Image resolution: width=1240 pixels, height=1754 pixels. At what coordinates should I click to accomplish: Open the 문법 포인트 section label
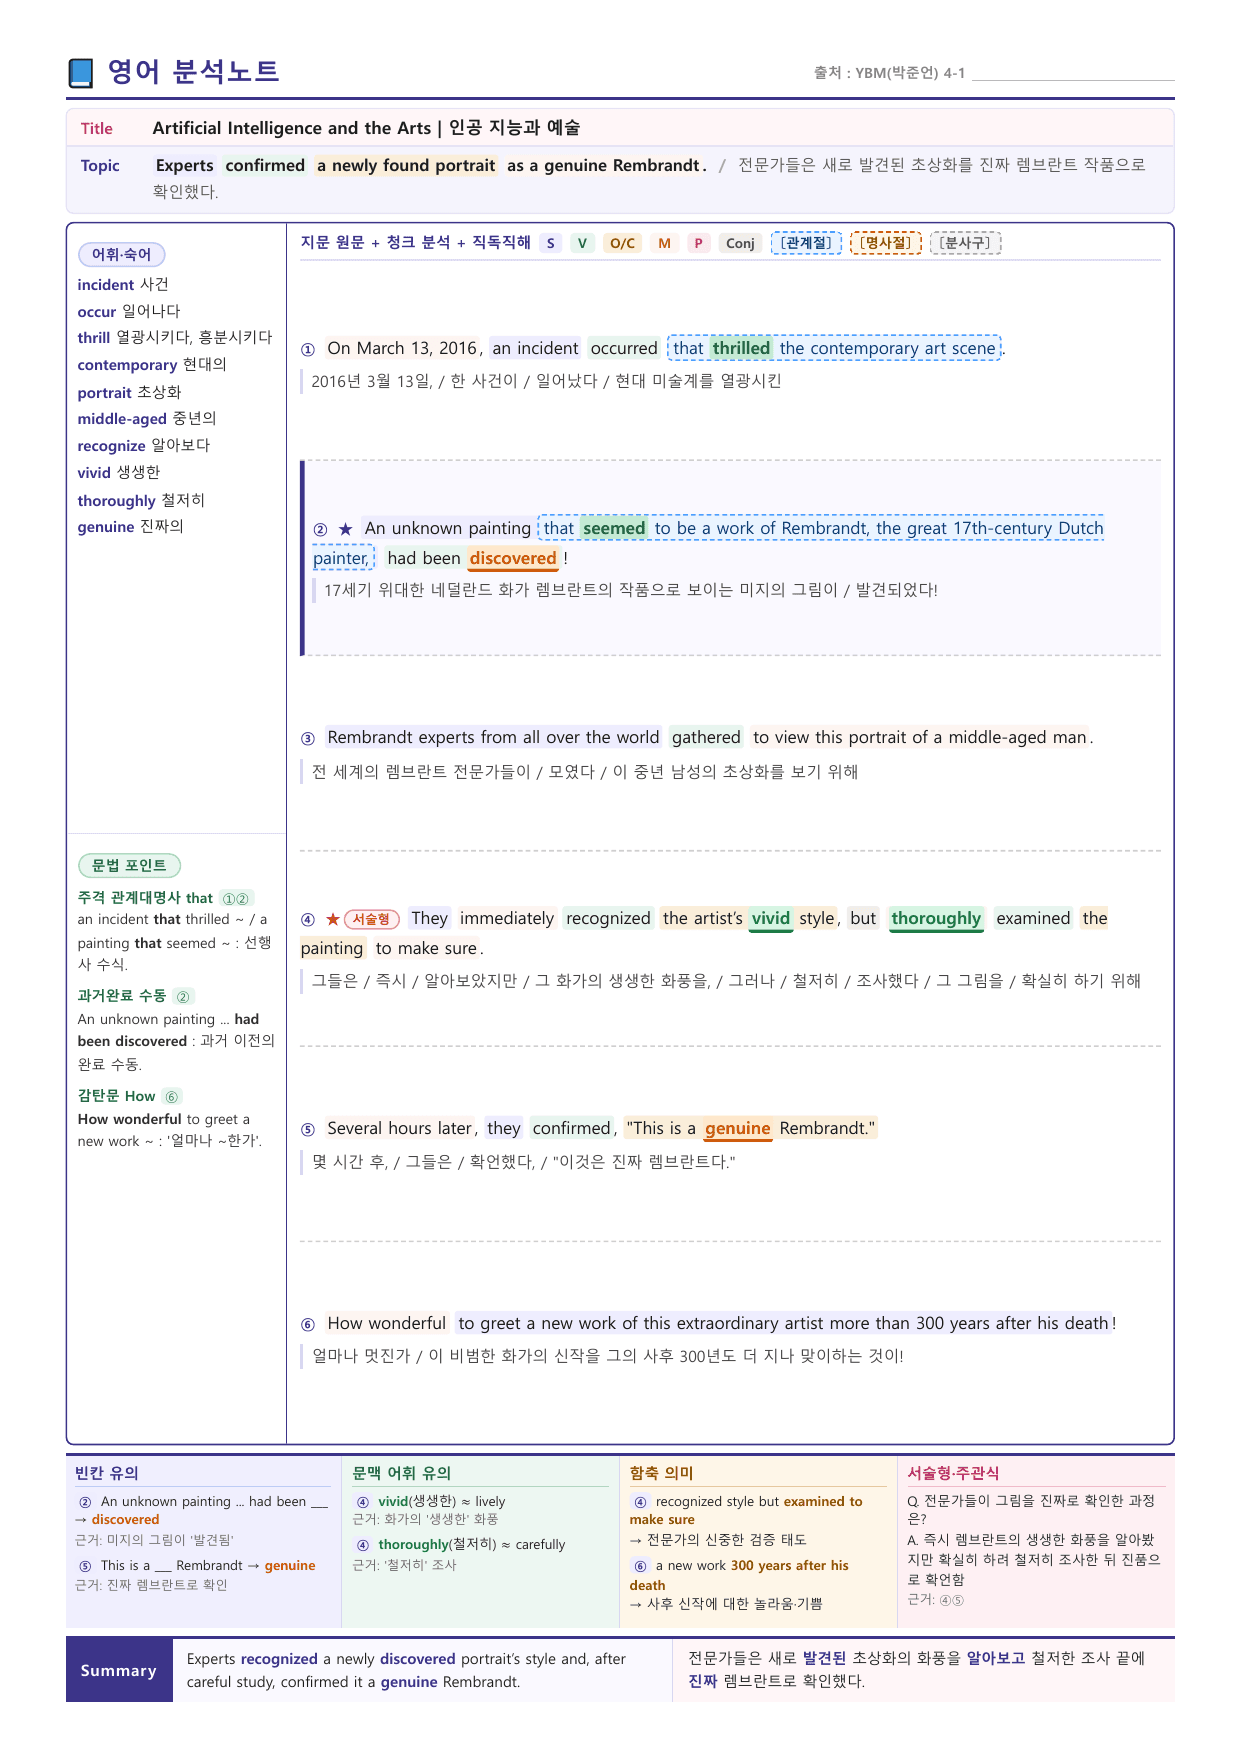pyautogui.click(x=129, y=866)
